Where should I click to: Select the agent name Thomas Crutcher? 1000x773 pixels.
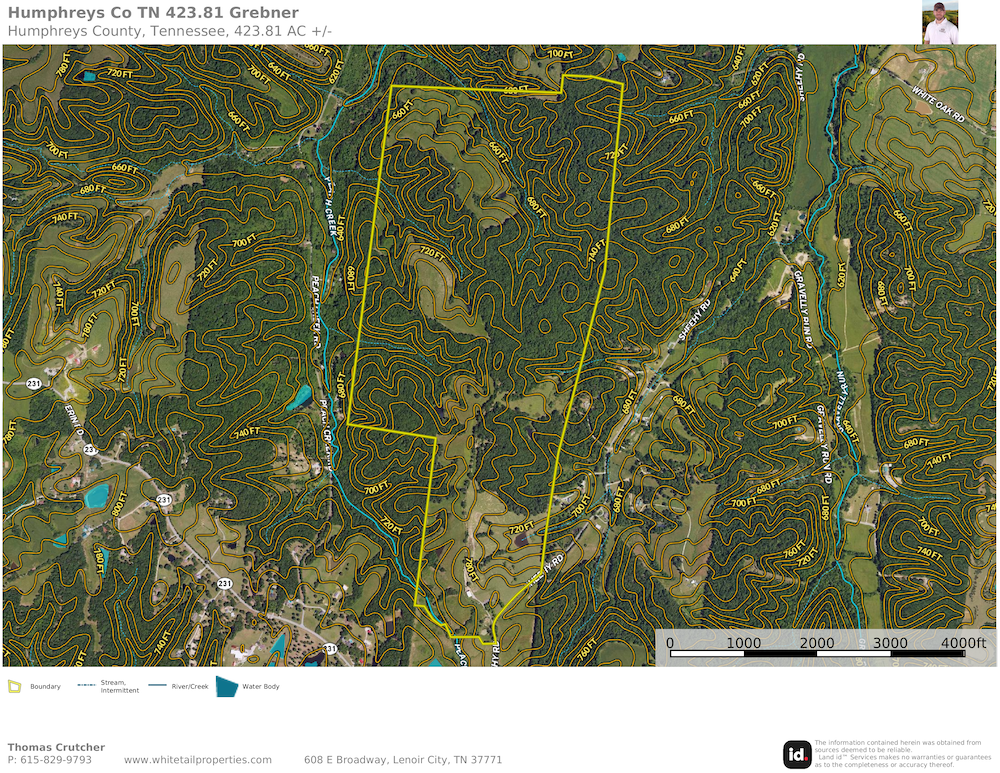(x=56, y=747)
